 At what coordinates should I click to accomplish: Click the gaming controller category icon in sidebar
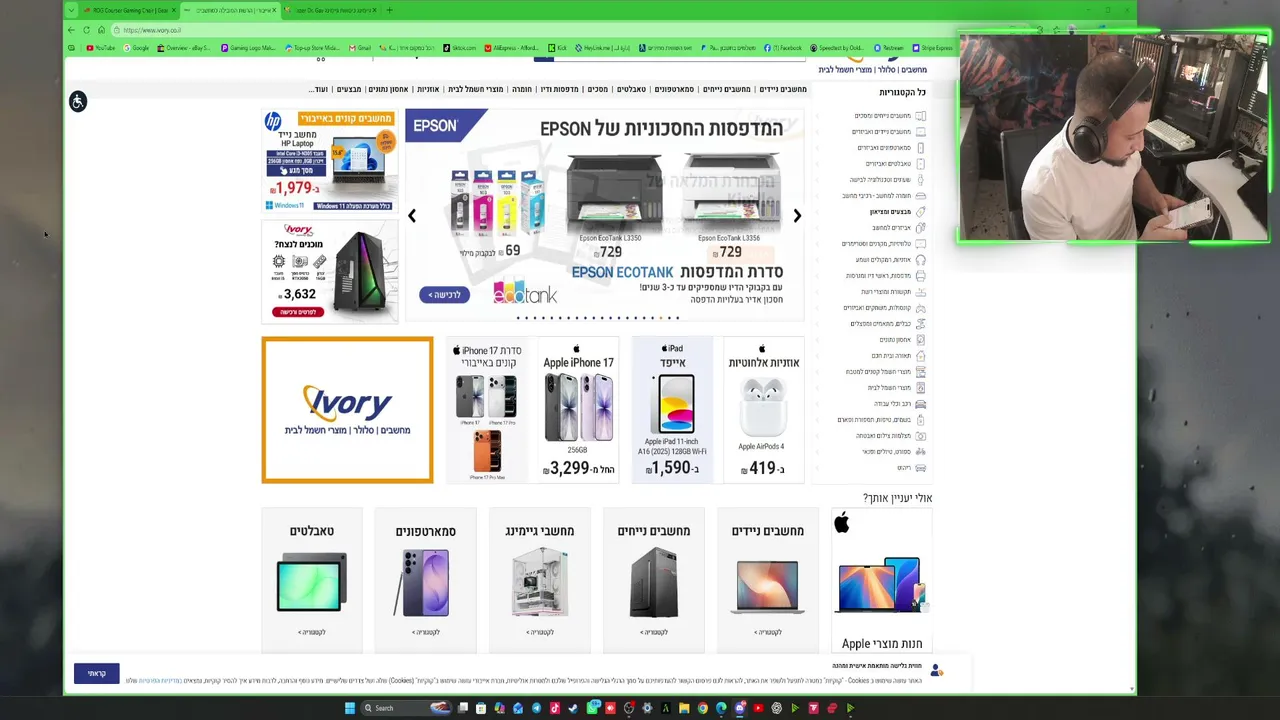pyautogui.click(x=920, y=308)
